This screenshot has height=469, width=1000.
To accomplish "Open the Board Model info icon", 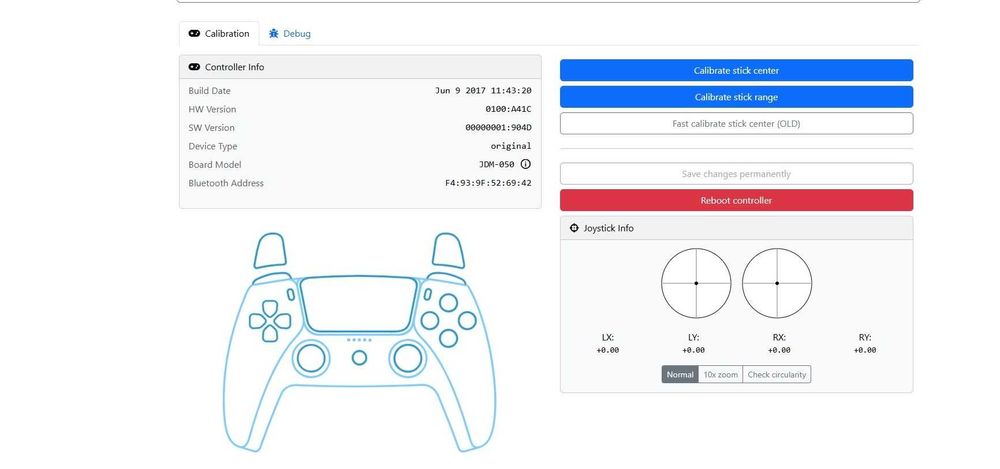I will [x=526, y=164].
